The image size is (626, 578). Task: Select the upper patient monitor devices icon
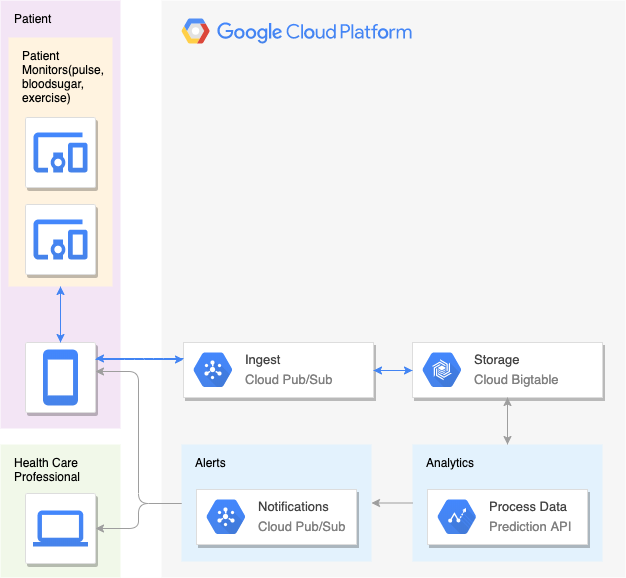61,152
